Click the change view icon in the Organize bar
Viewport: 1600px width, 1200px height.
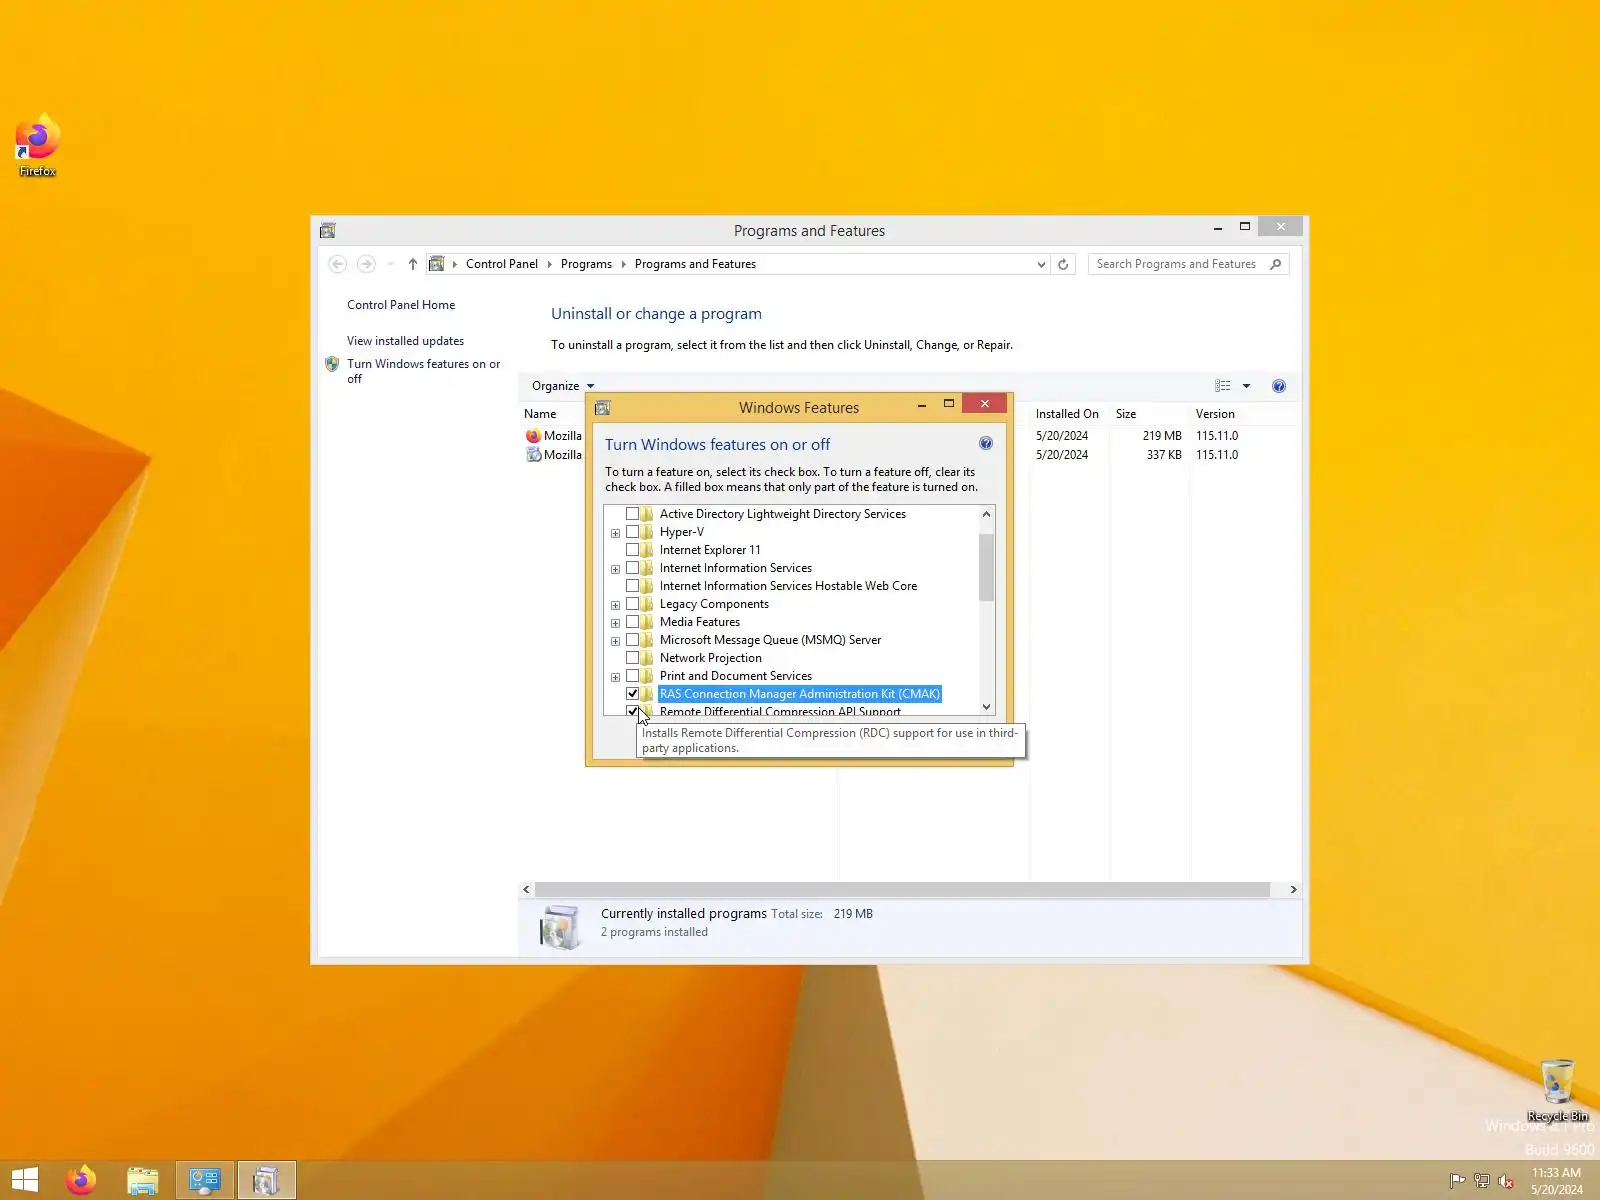point(1222,386)
